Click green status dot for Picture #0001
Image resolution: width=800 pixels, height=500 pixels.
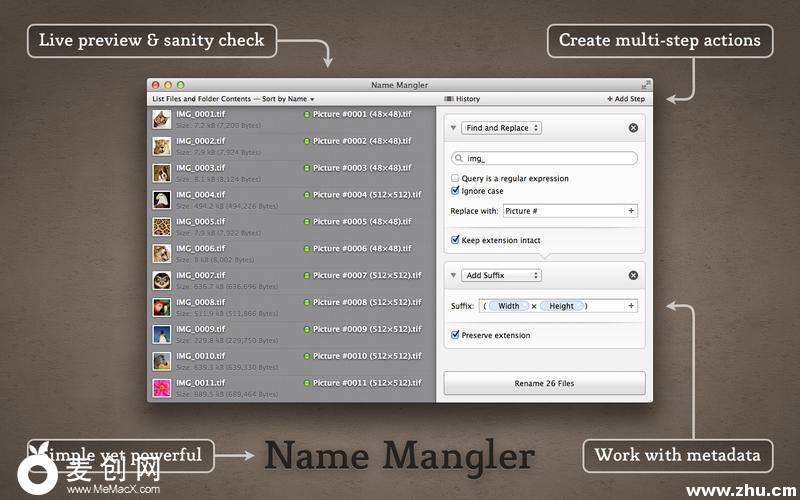pyautogui.click(x=307, y=115)
